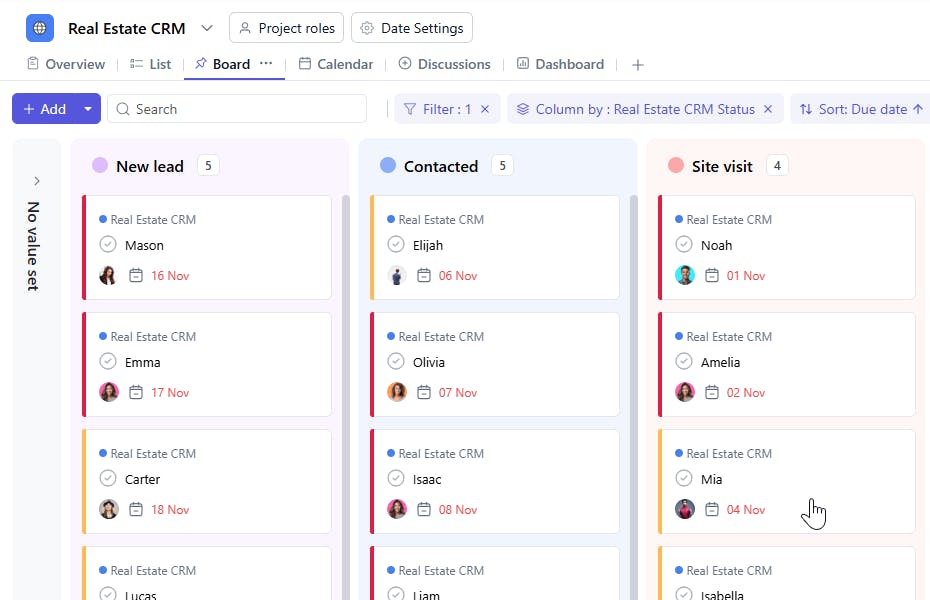Click the Date Settings button
The image size is (930, 600).
coord(412,28)
